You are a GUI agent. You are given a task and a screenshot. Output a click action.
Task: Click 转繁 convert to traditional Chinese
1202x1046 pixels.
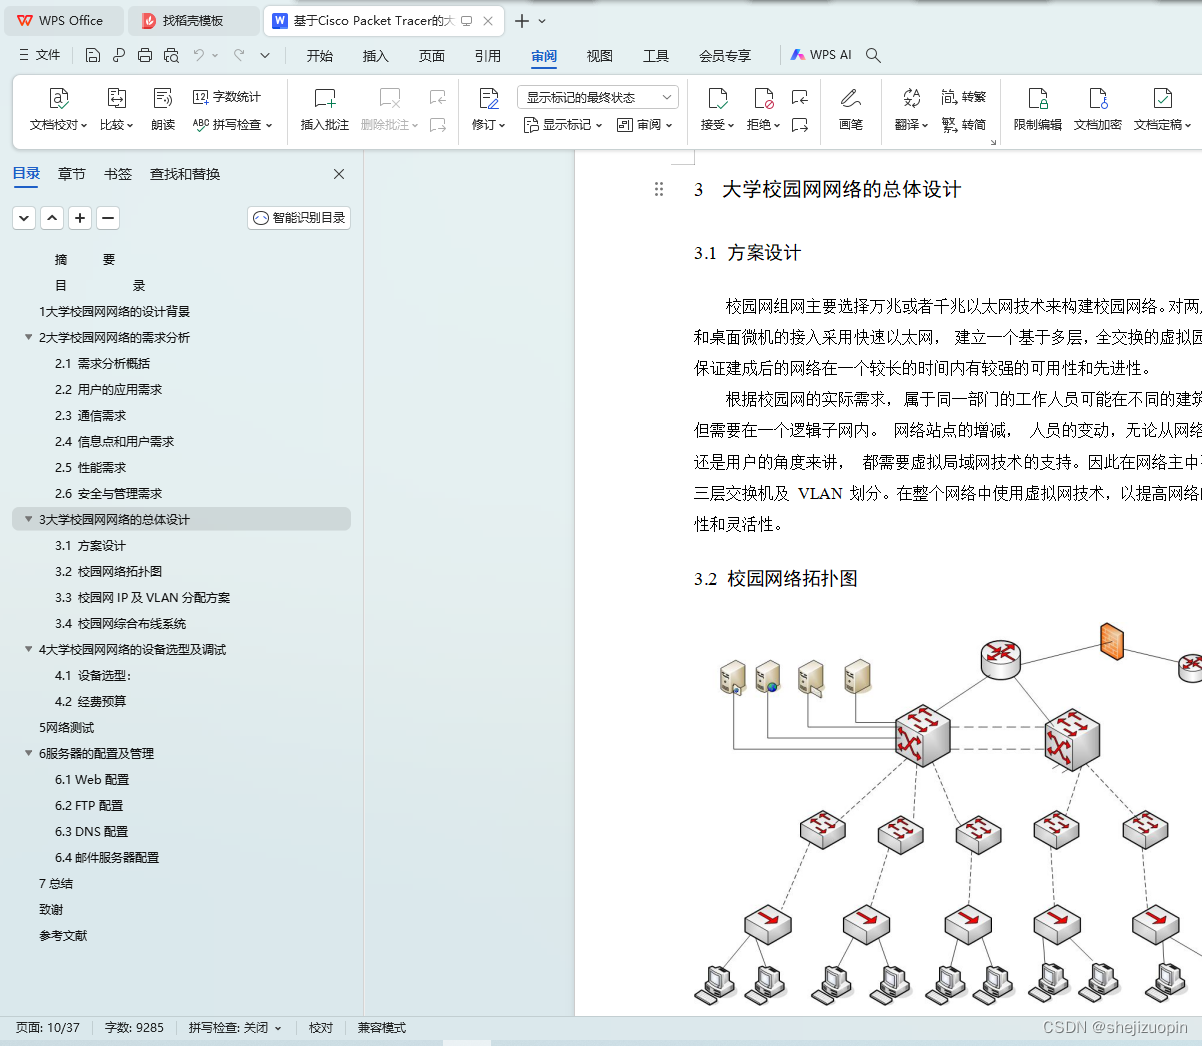(964, 97)
